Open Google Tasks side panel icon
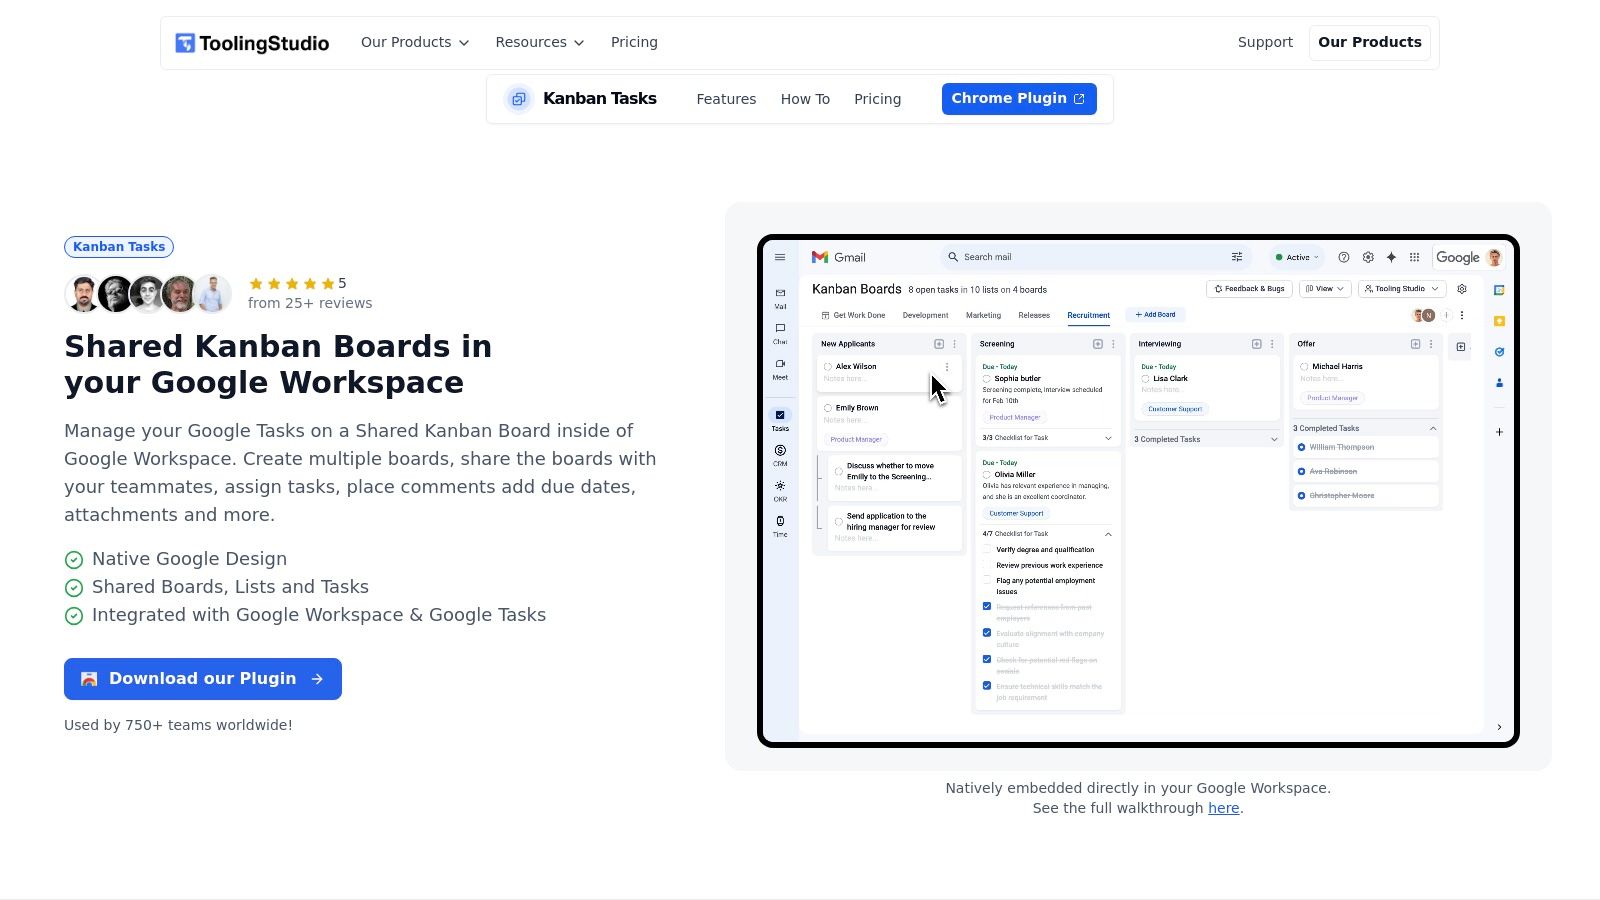Viewport: 1600px width, 900px height. click(1499, 352)
